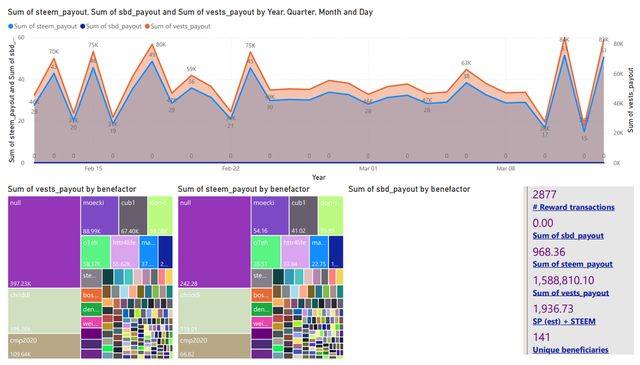Click the Sum of sbd_payout by benefactor title
640x365 pixels.
point(409,189)
